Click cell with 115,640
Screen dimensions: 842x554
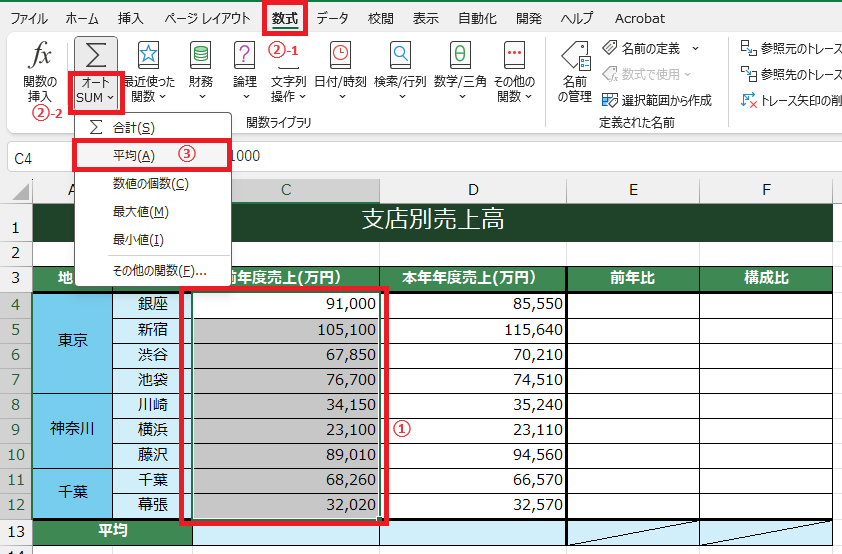click(473, 330)
